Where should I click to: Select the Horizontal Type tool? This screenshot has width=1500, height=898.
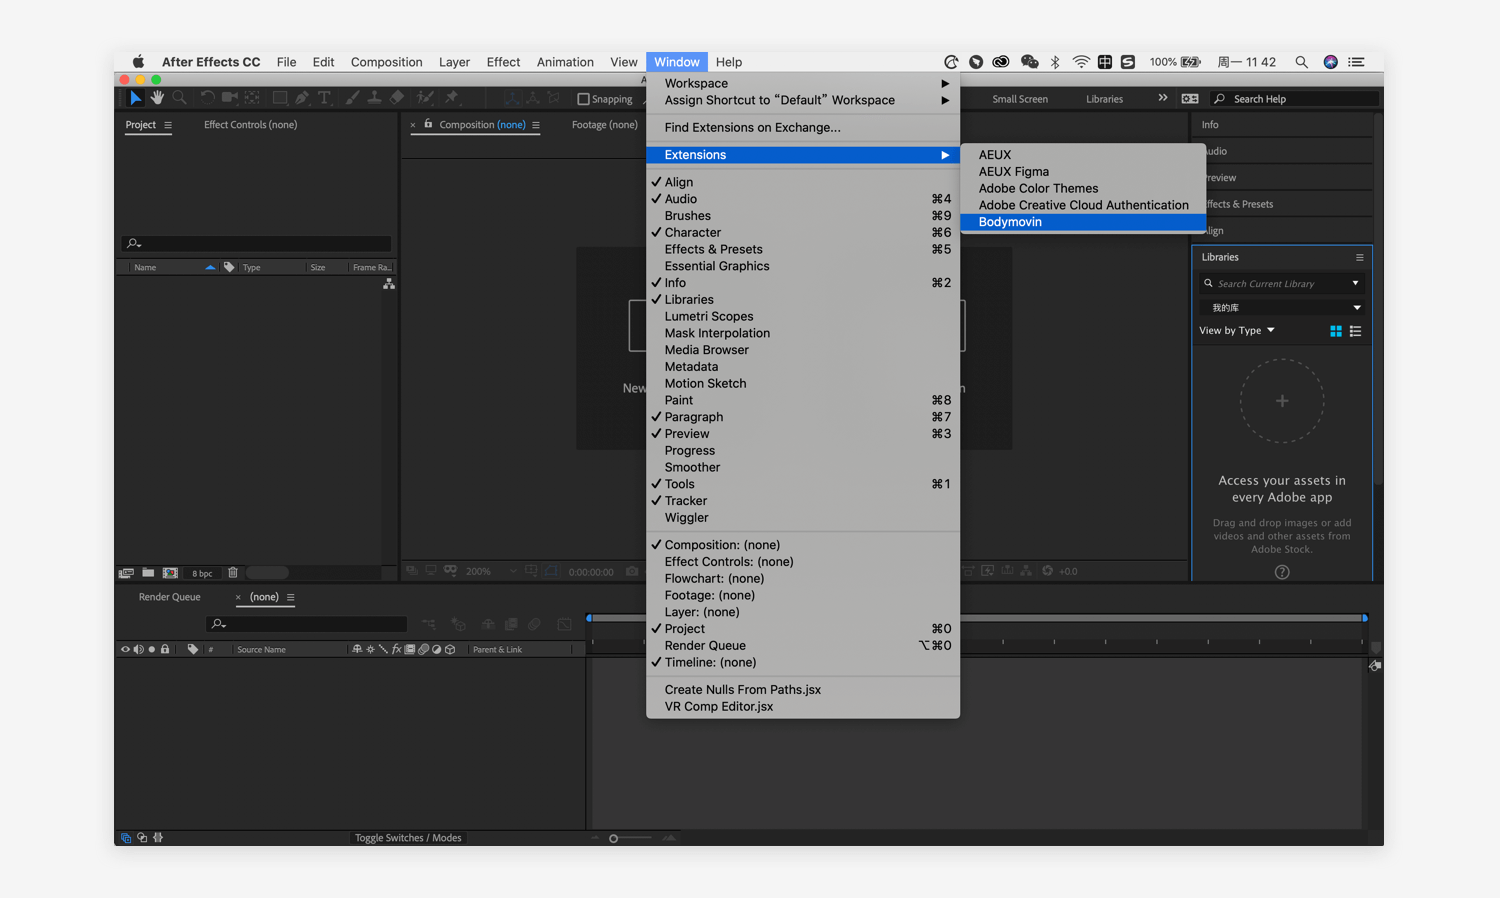coord(324,98)
